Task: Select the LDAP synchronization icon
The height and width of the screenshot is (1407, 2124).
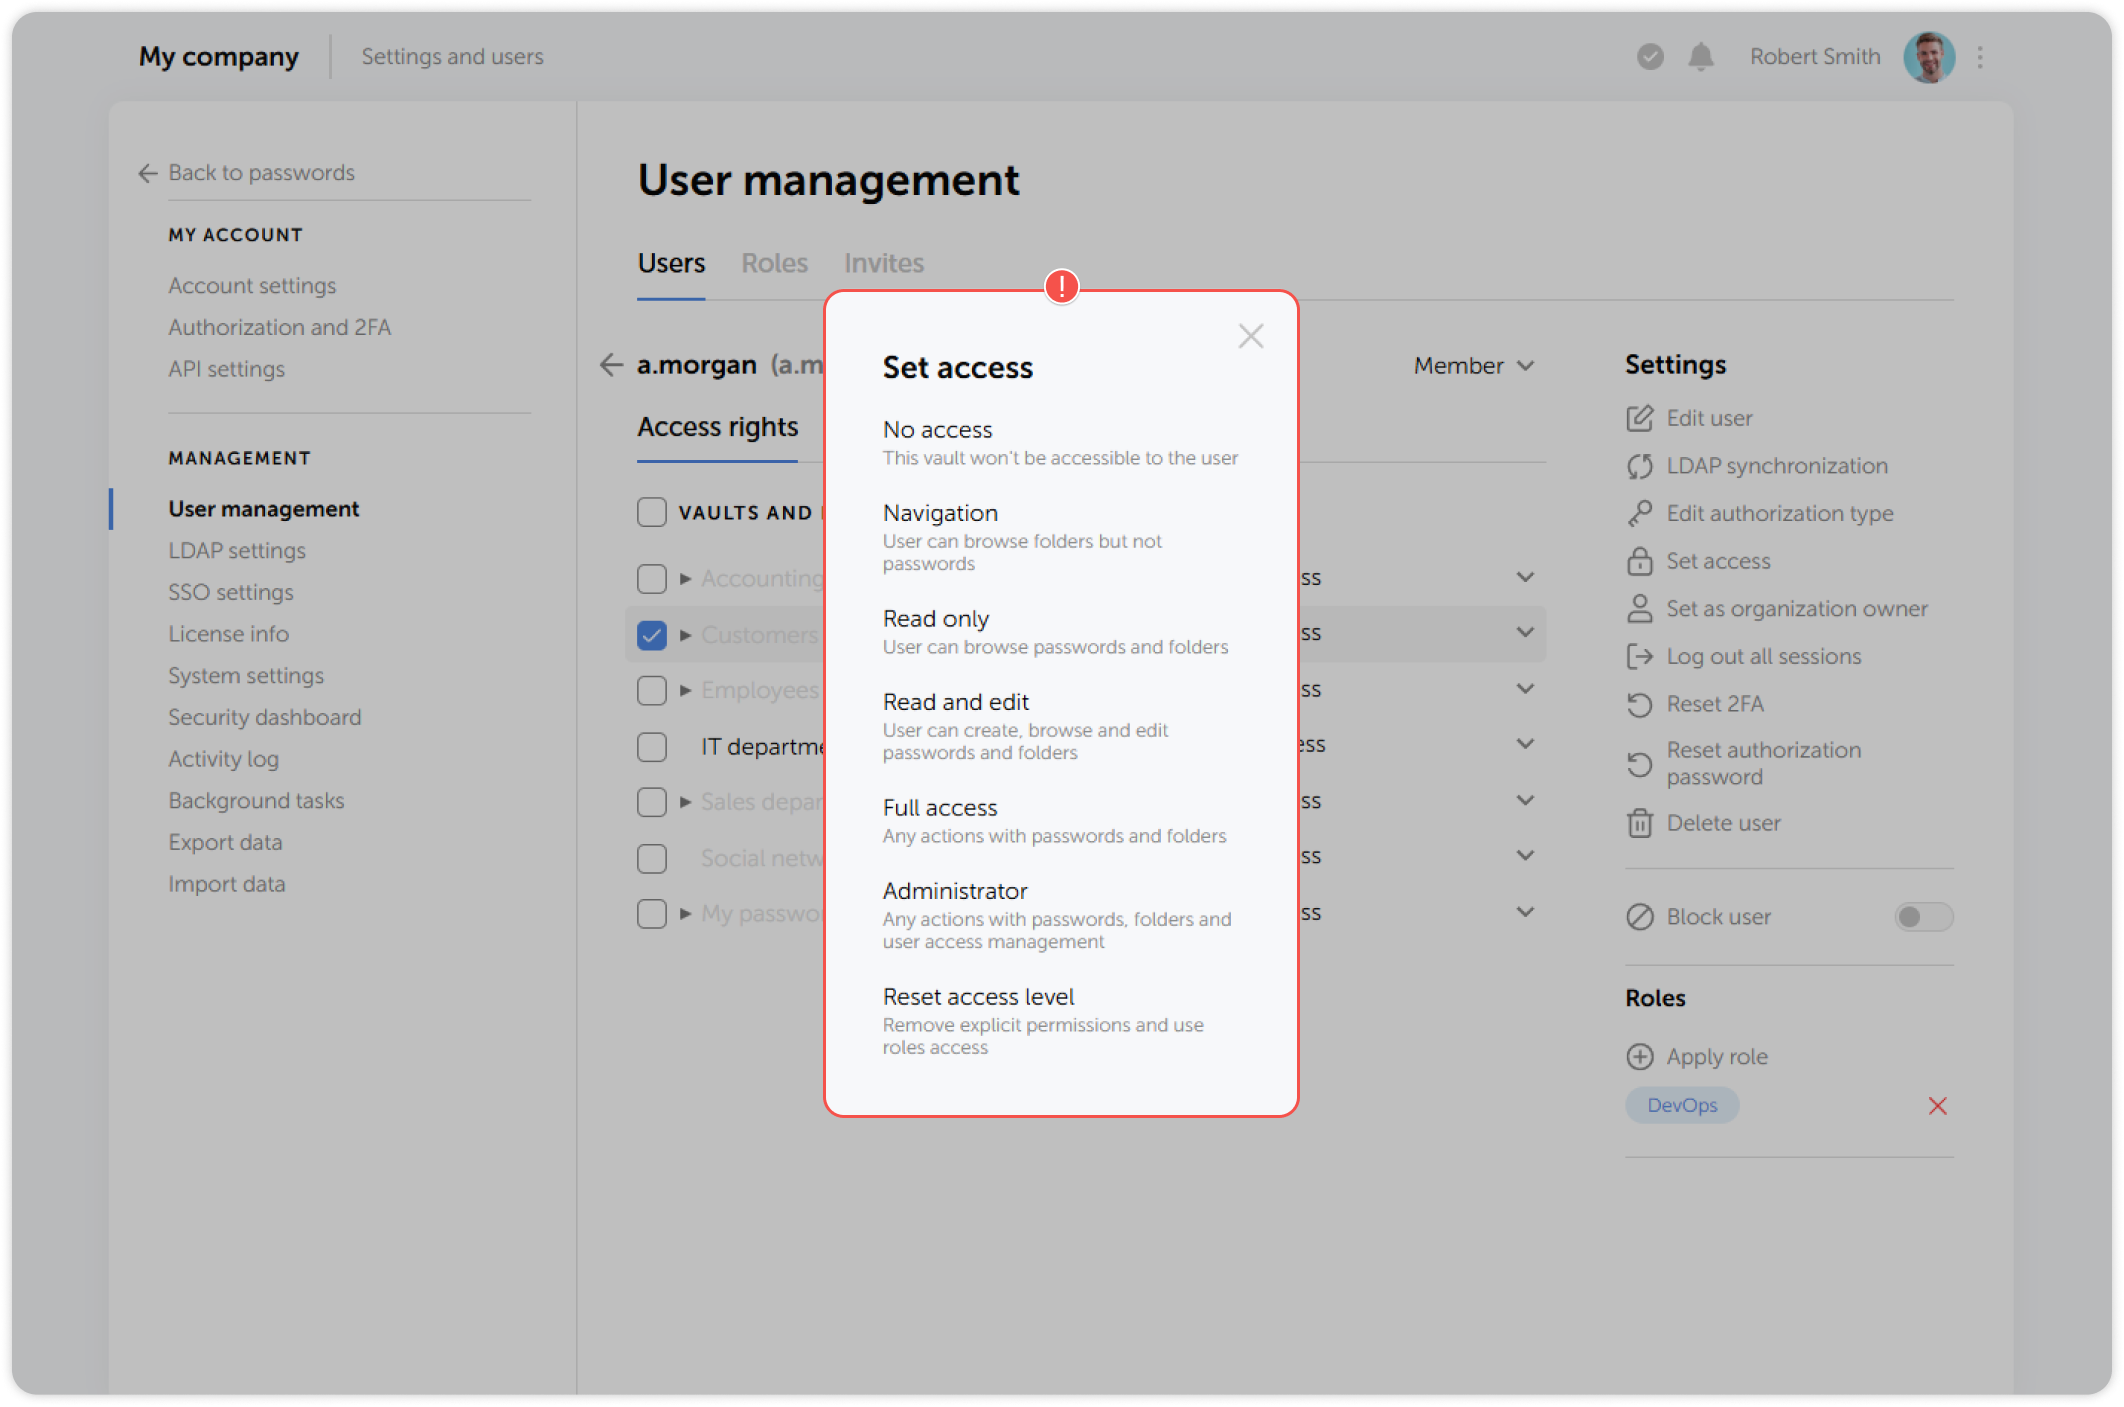Action: point(1640,466)
